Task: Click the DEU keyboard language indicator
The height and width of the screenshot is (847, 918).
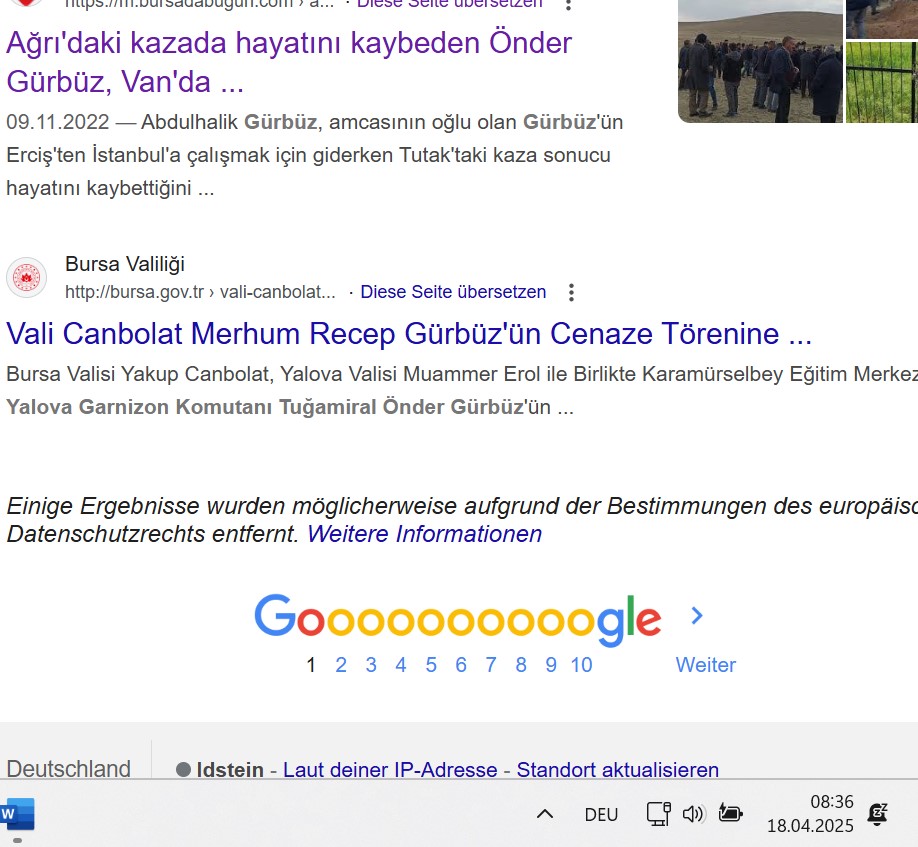Action: coord(601,814)
